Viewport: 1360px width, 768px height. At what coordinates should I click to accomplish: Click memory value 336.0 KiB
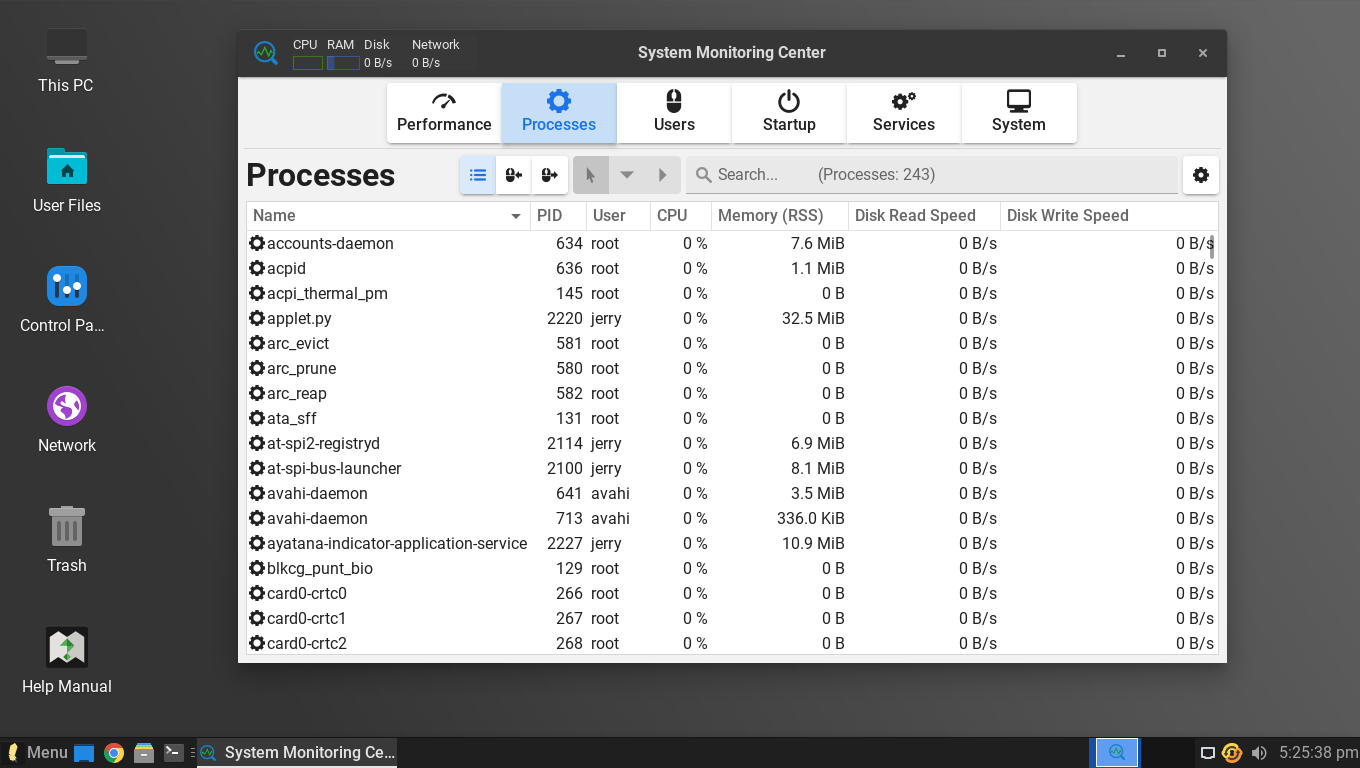point(810,518)
